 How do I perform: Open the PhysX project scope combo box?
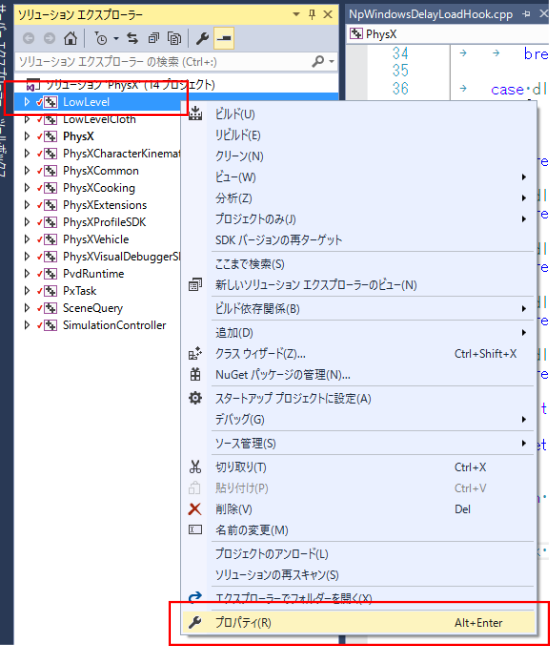click(x=448, y=34)
